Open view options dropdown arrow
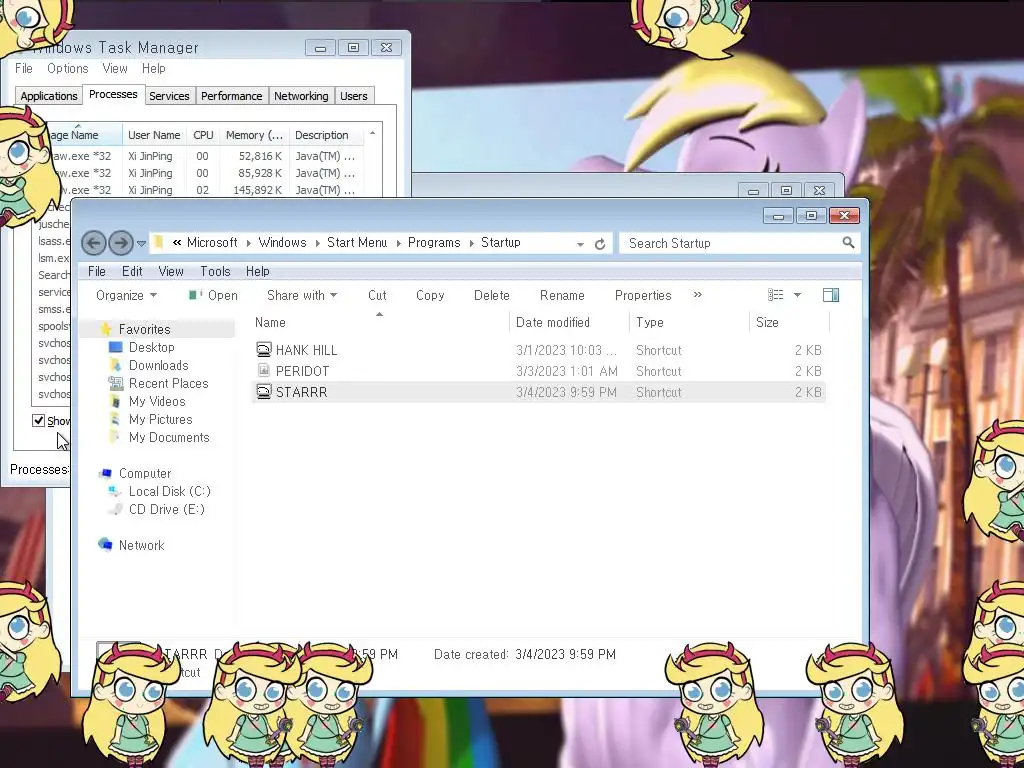 point(797,295)
